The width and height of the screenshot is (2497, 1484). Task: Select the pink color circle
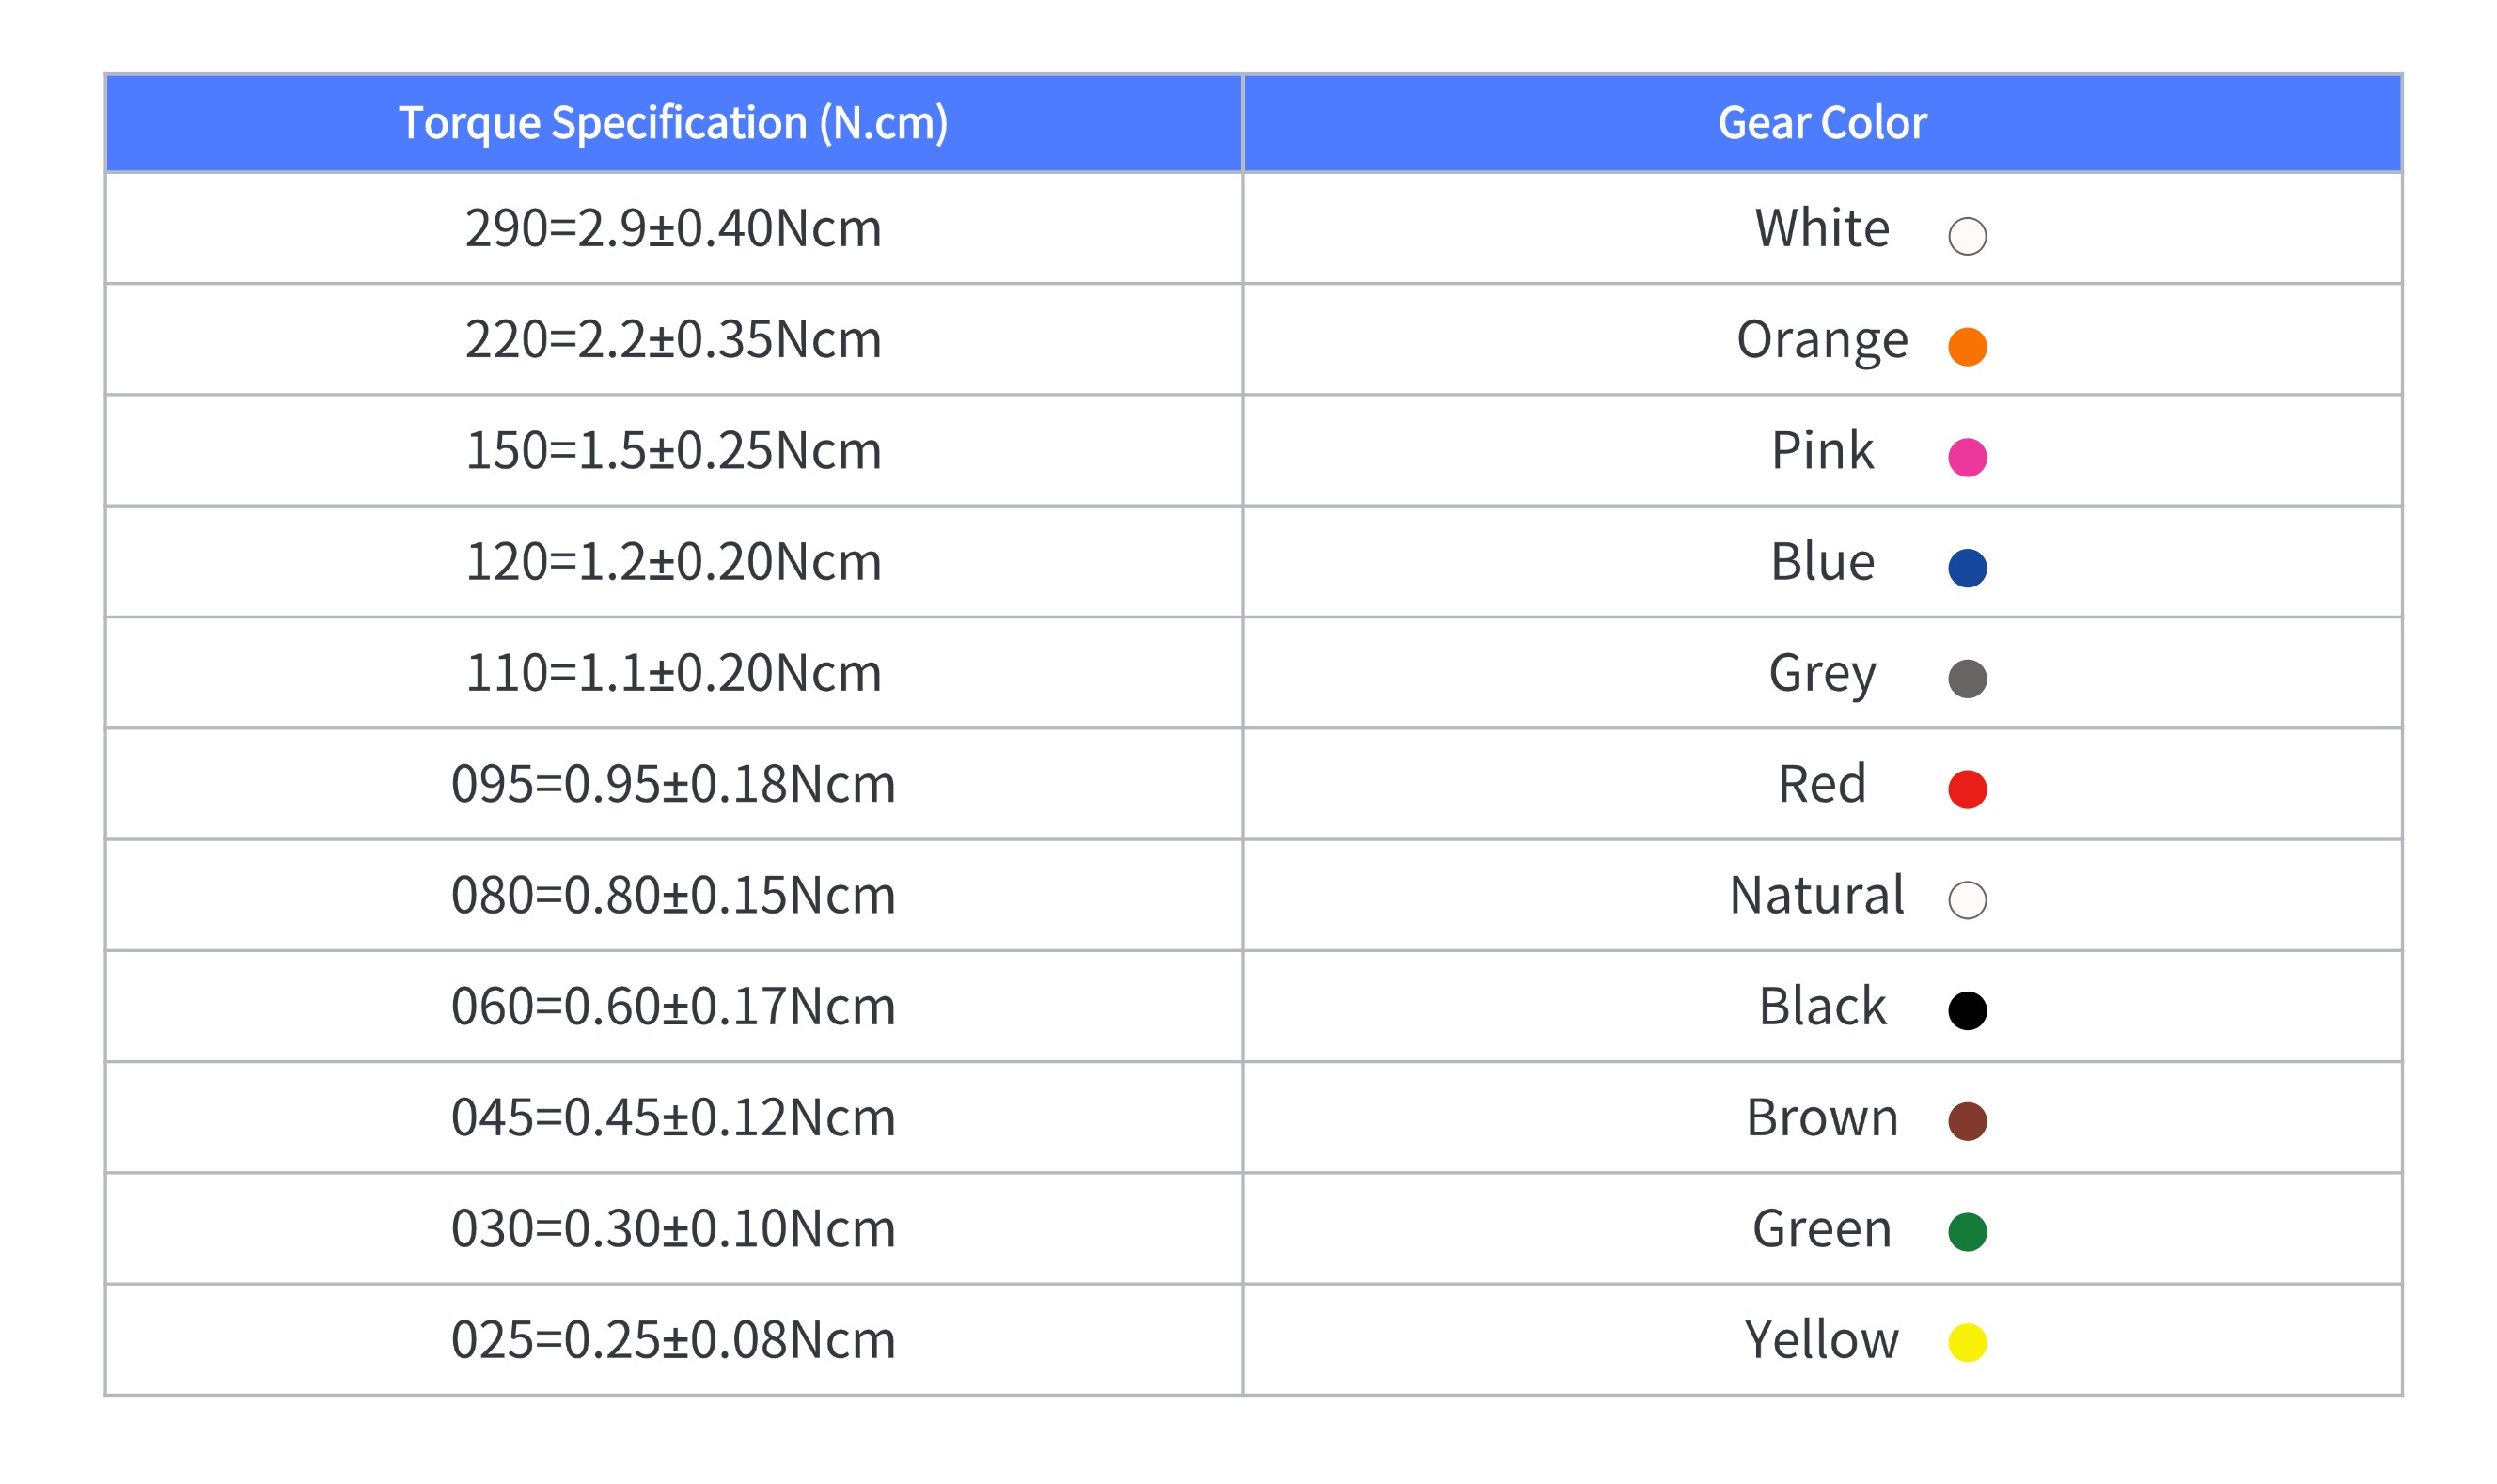1966,457
